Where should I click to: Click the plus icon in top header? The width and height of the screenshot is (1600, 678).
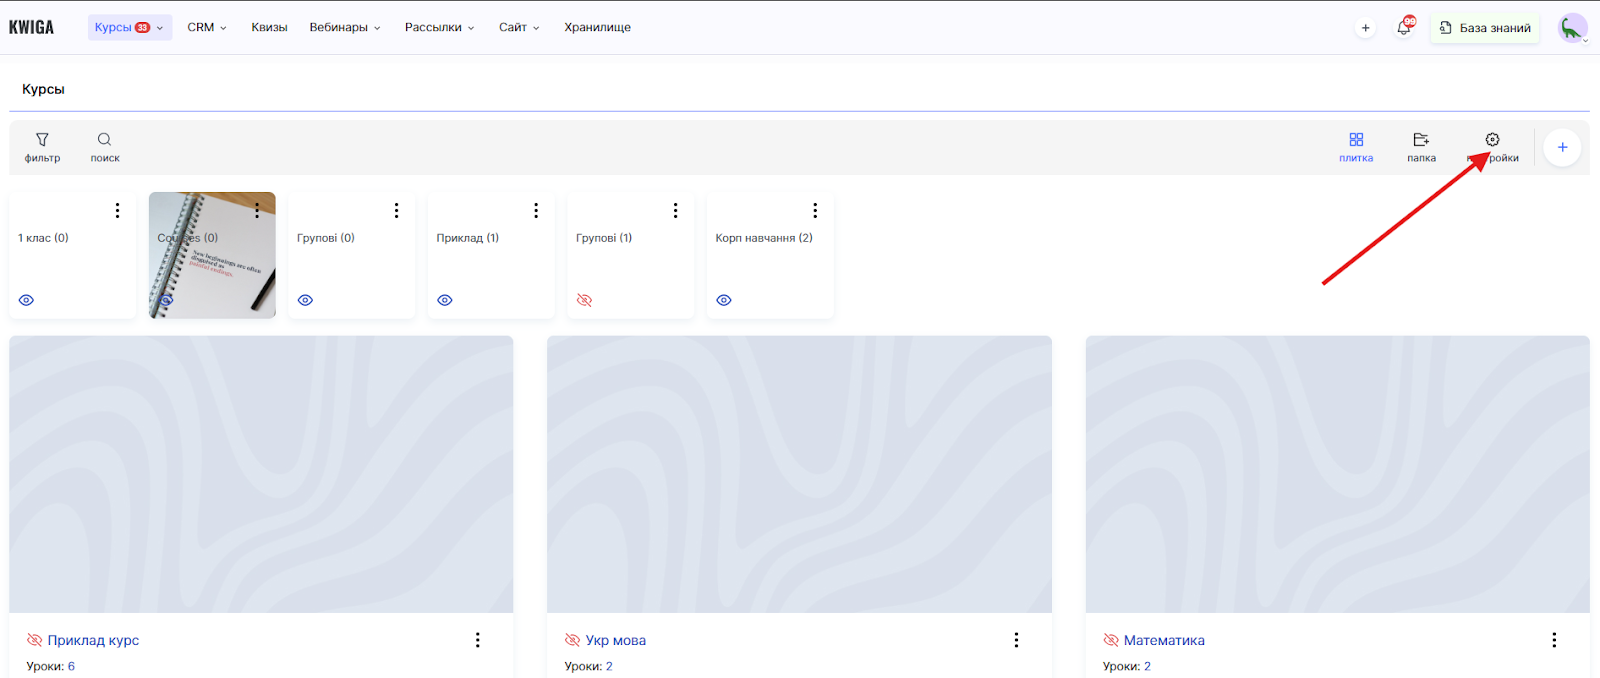(1365, 28)
